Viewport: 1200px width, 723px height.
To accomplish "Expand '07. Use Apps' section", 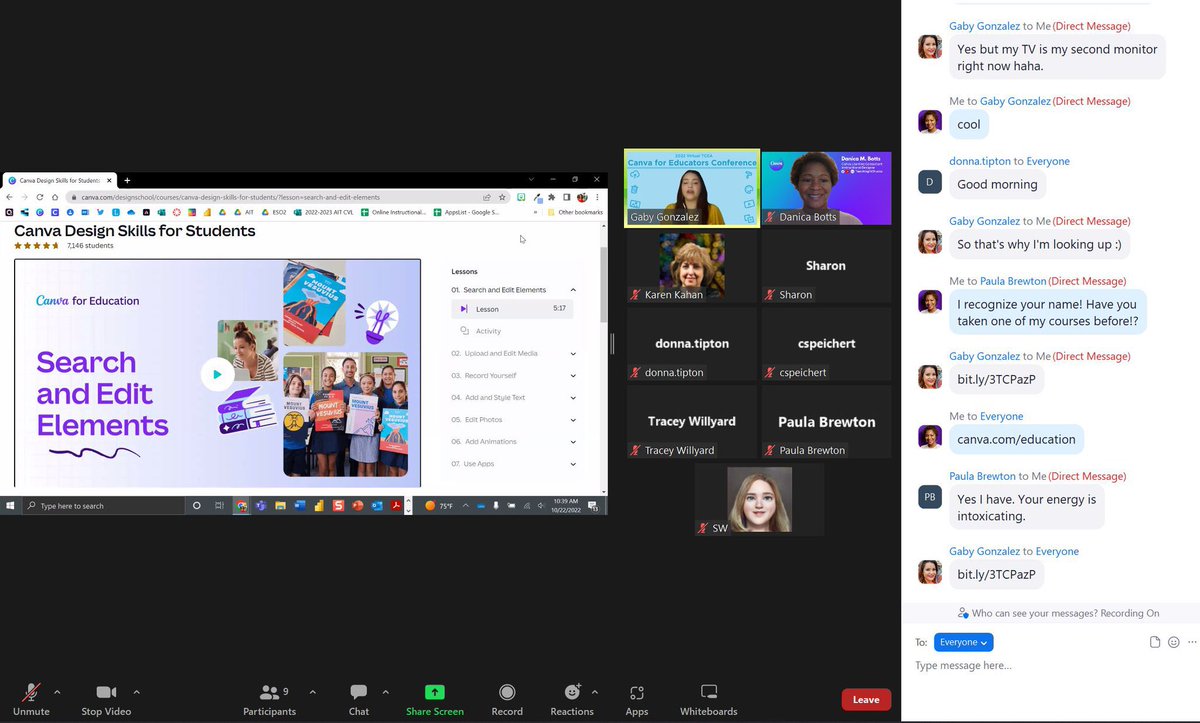I will click(x=573, y=463).
